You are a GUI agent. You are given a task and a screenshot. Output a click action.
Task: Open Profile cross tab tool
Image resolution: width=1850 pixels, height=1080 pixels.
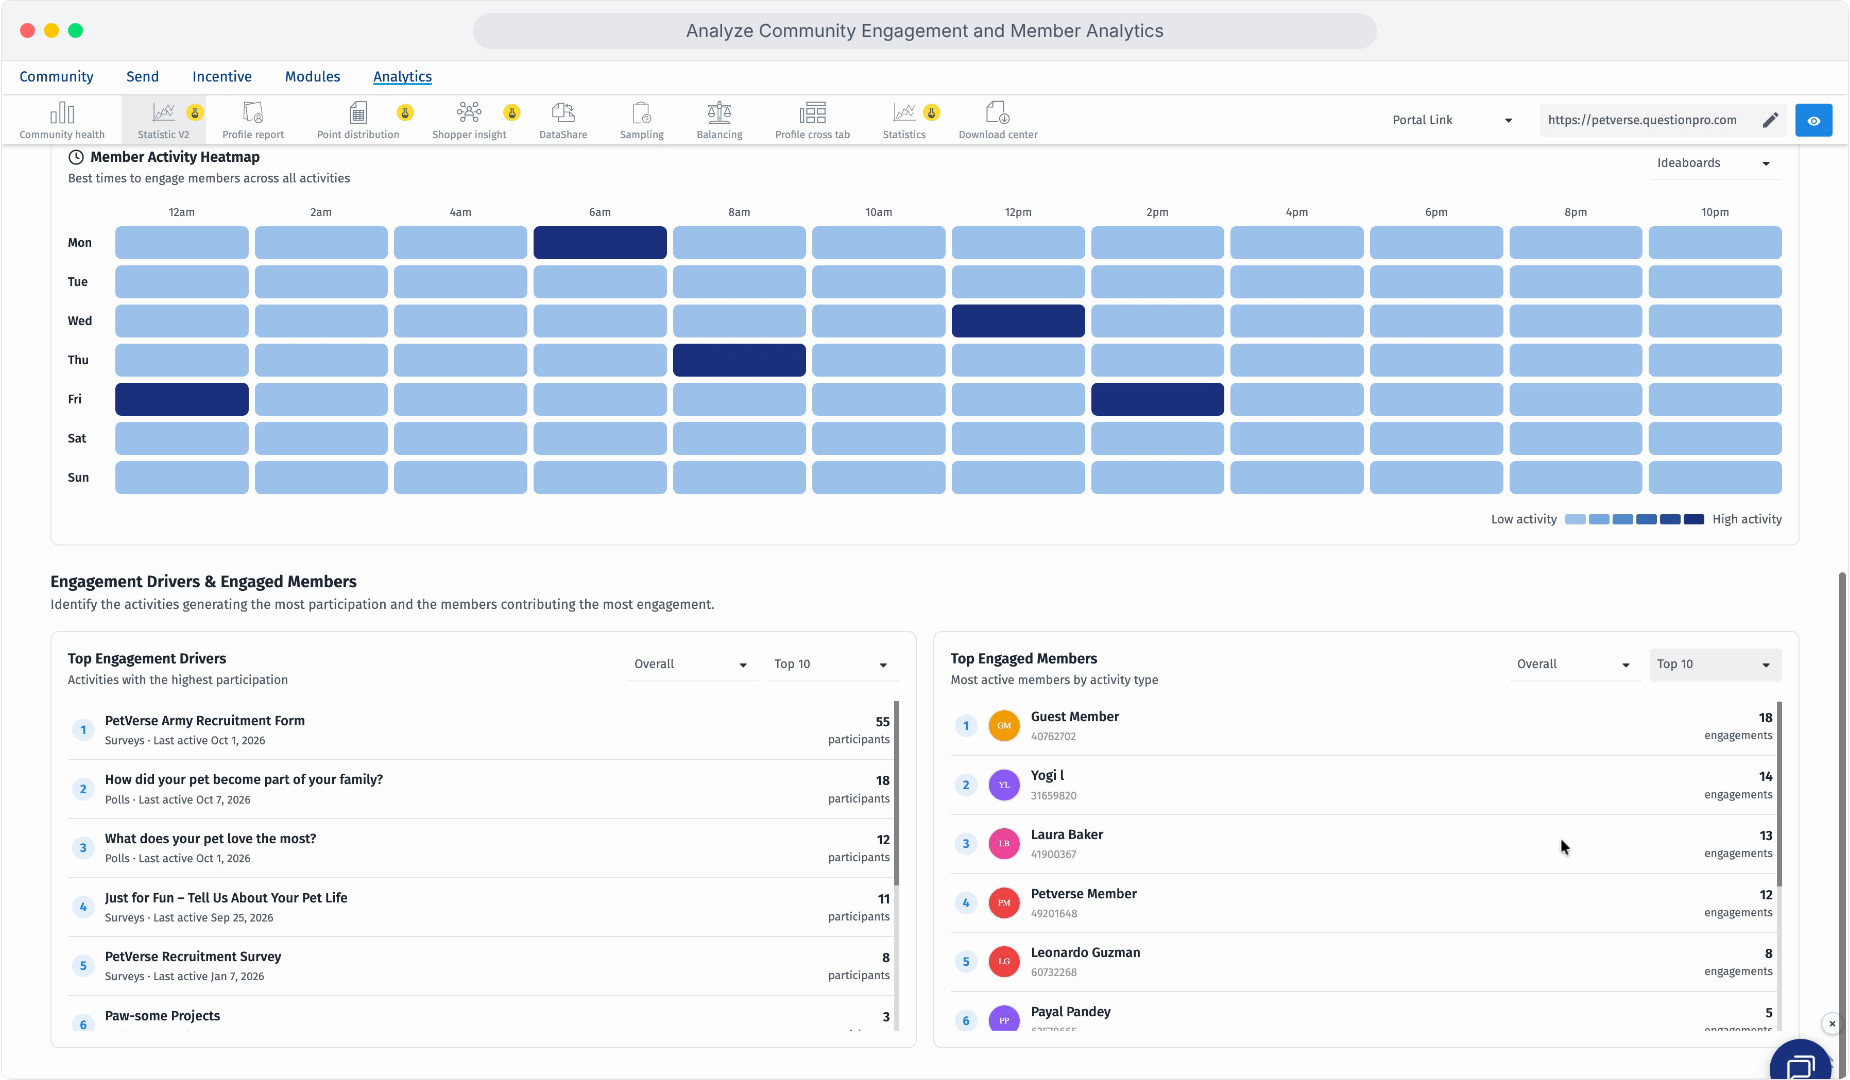tap(813, 120)
